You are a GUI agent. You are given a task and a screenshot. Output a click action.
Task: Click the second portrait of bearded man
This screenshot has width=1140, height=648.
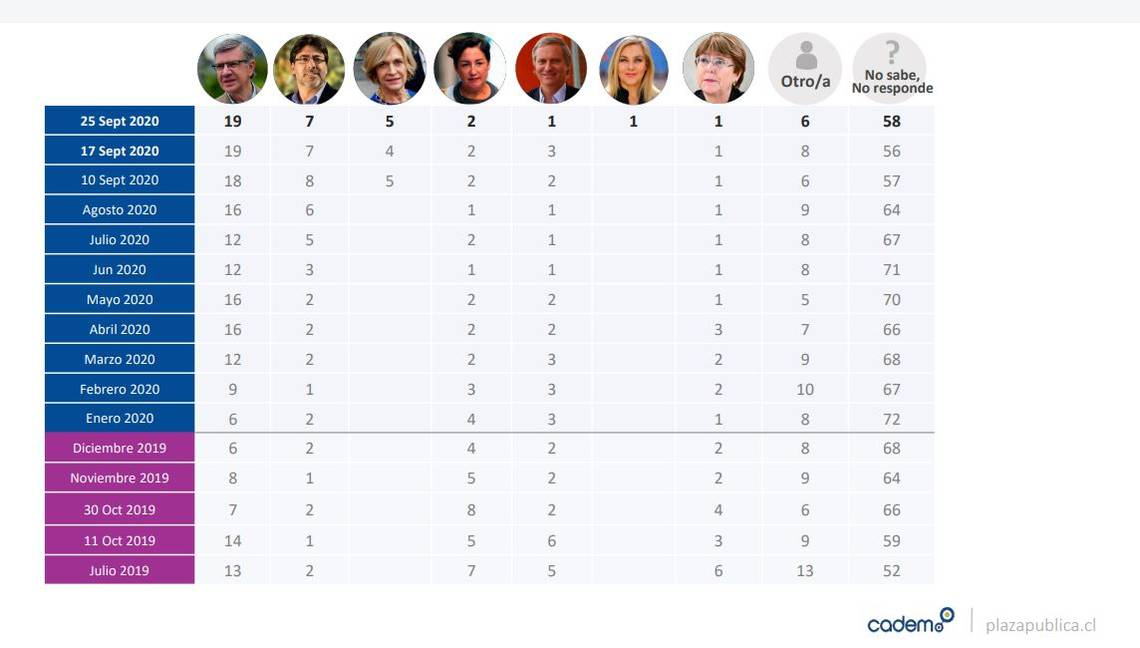click(x=310, y=68)
